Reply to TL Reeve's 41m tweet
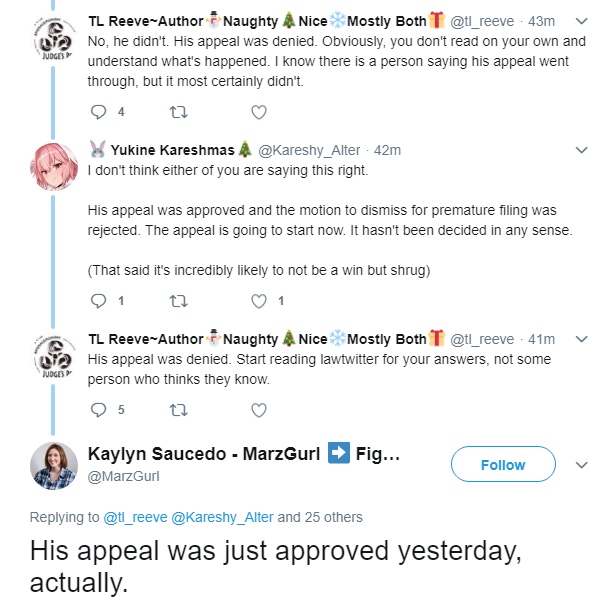Image resolution: width=614 pixels, height=606 pixels. [x=98, y=409]
